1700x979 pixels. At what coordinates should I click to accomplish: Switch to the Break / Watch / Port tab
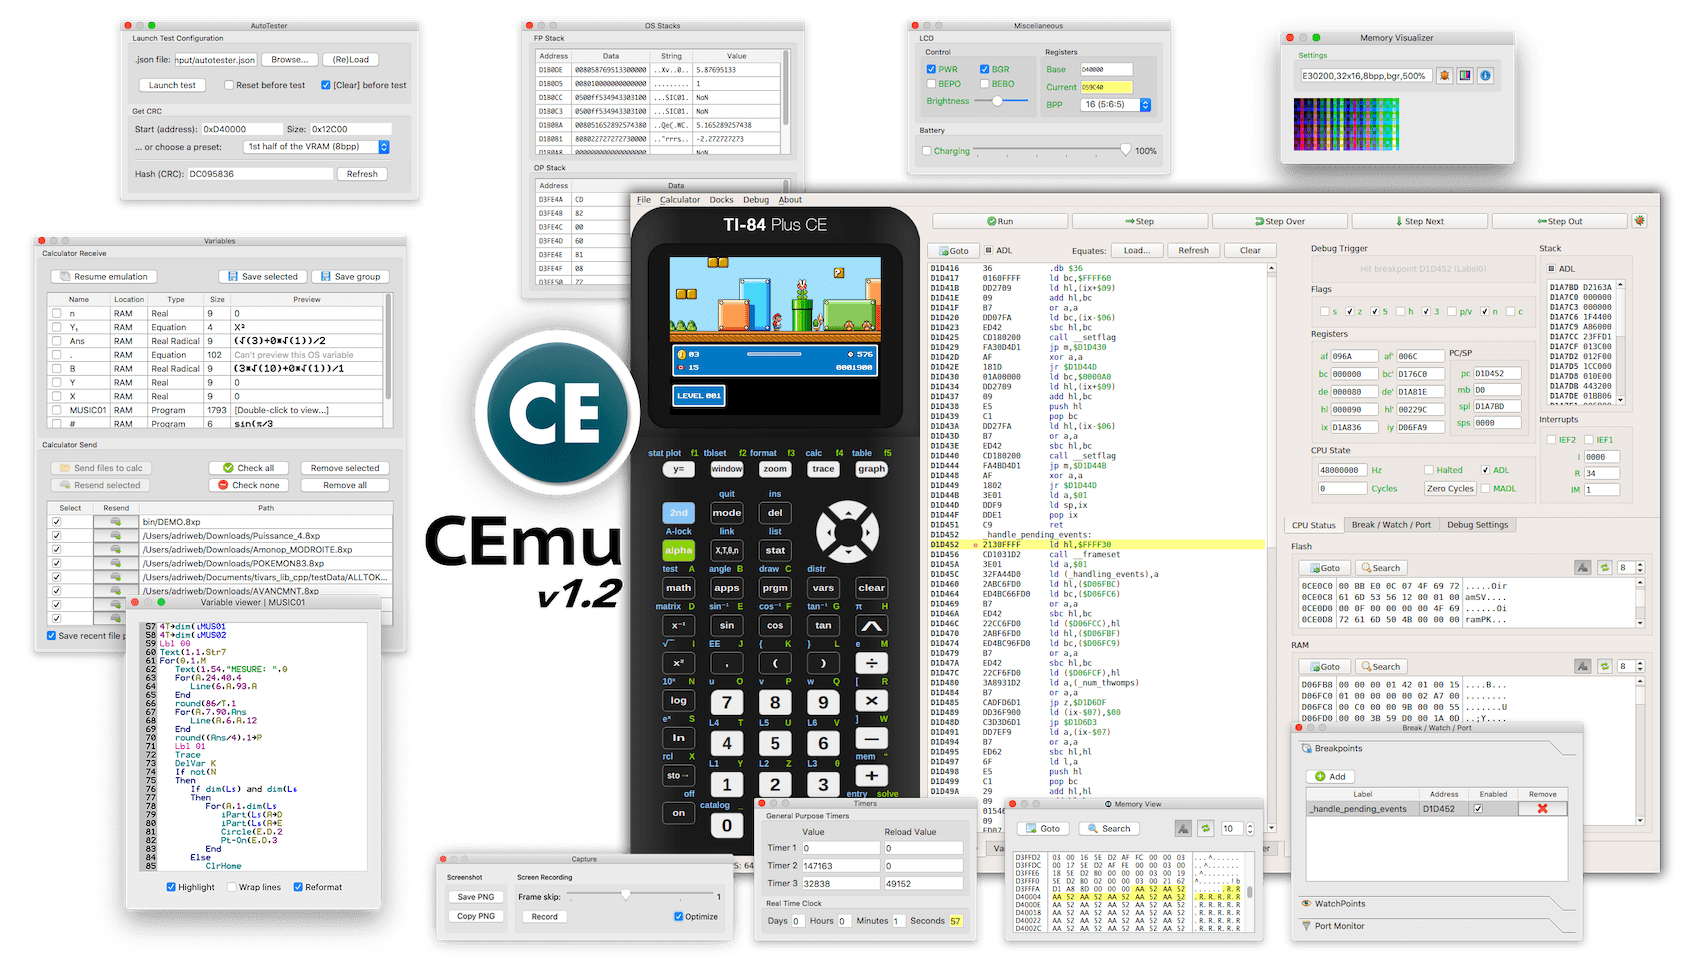pyautogui.click(x=1391, y=524)
